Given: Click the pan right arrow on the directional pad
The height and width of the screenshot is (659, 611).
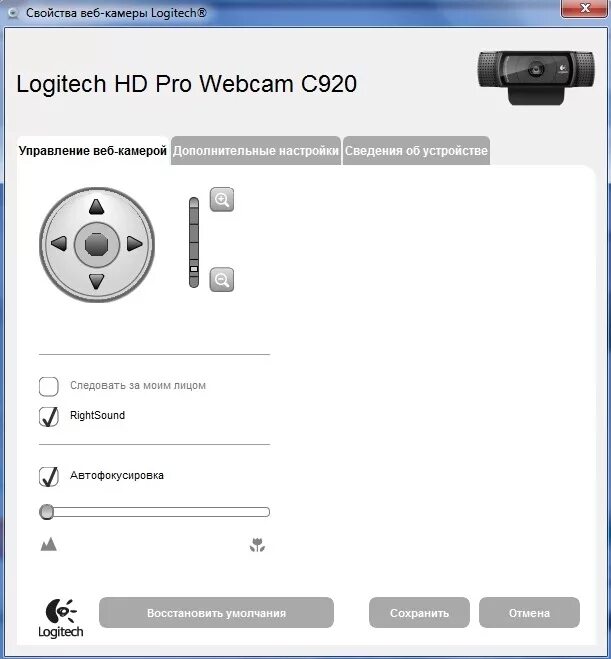Looking at the screenshot, I should pyautogui.click(x=134, y=243).
